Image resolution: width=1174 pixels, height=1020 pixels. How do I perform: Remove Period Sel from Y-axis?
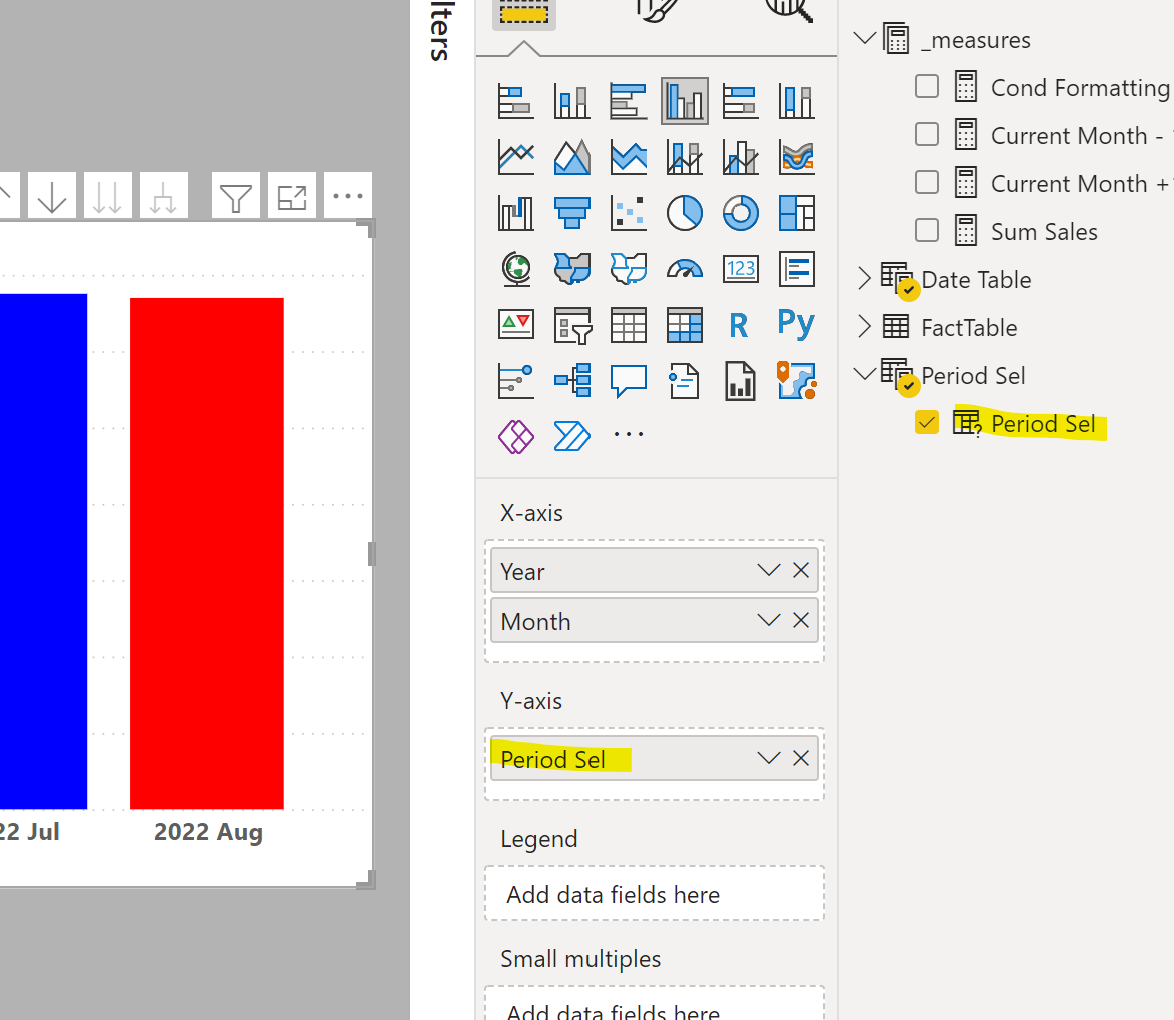pyautogui.click(x=801, y=759)
